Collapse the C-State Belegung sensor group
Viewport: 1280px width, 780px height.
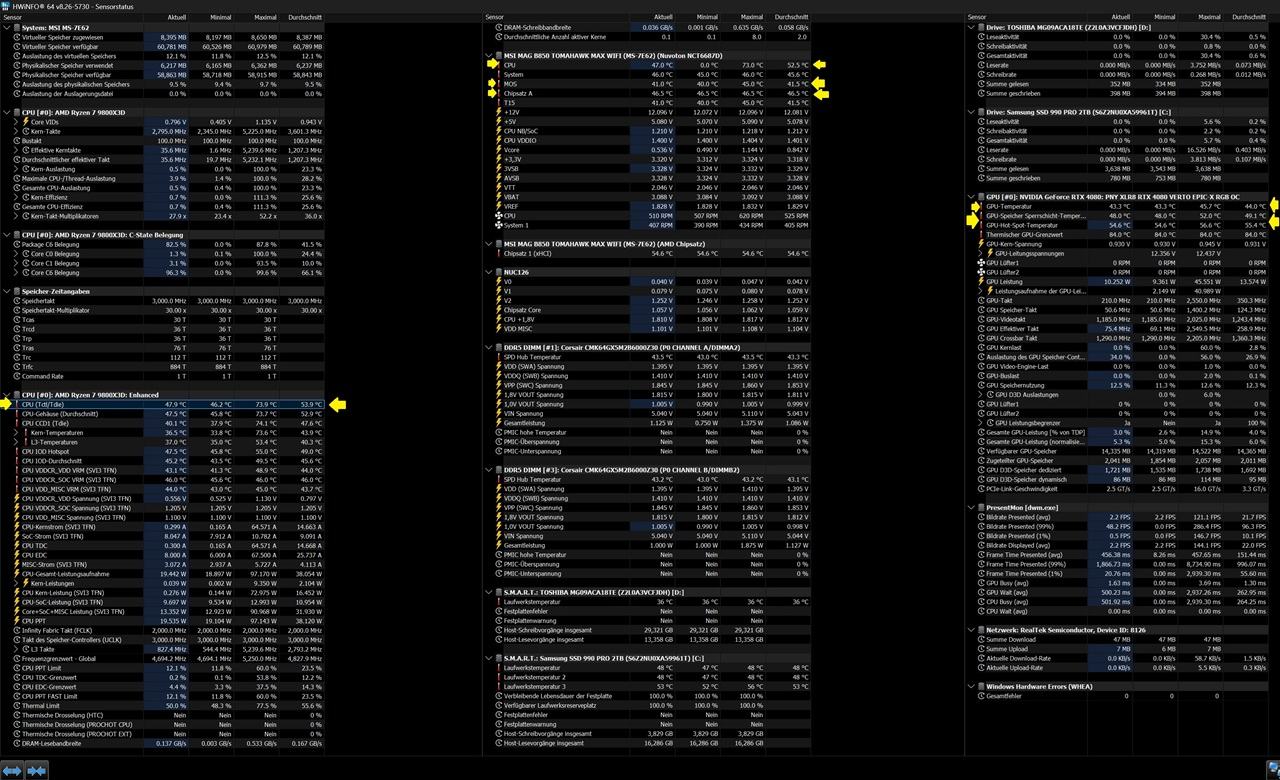7,234
